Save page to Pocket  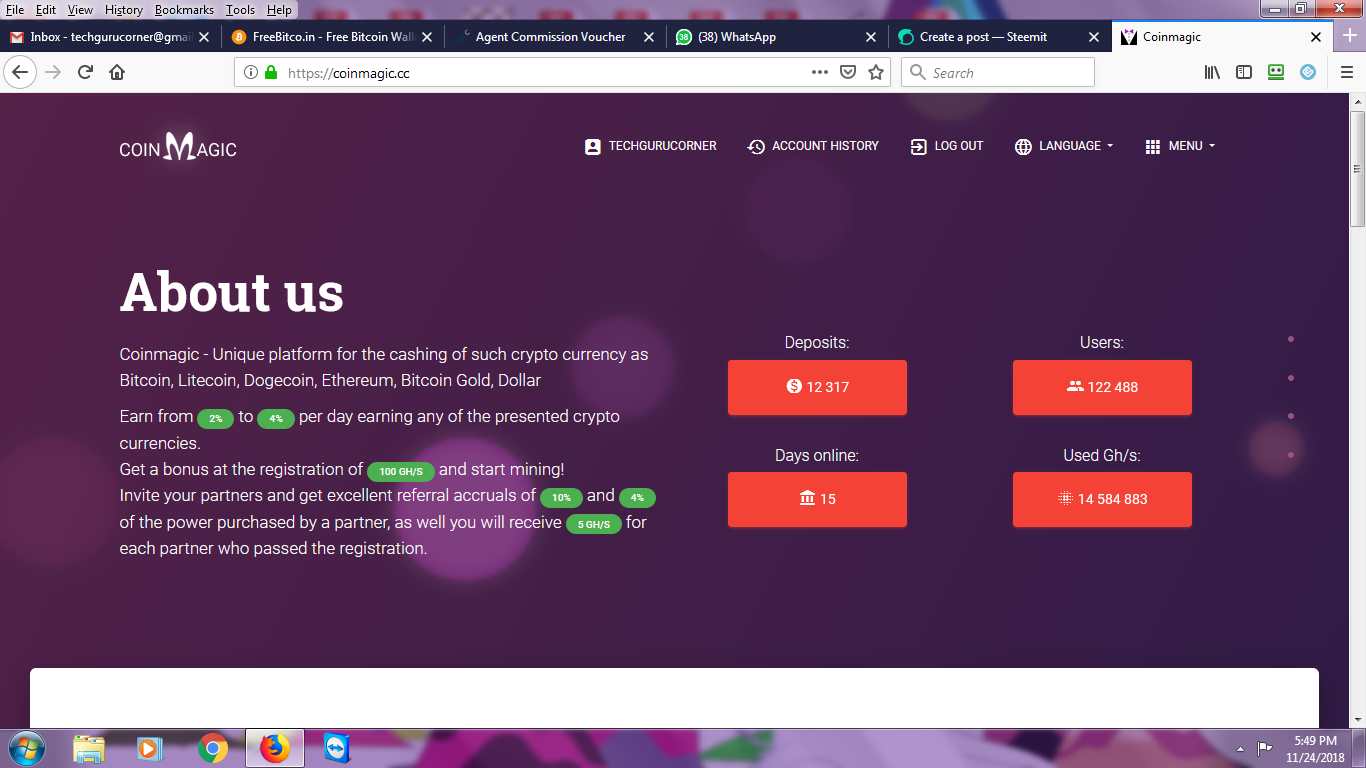[x=848, y=72]
